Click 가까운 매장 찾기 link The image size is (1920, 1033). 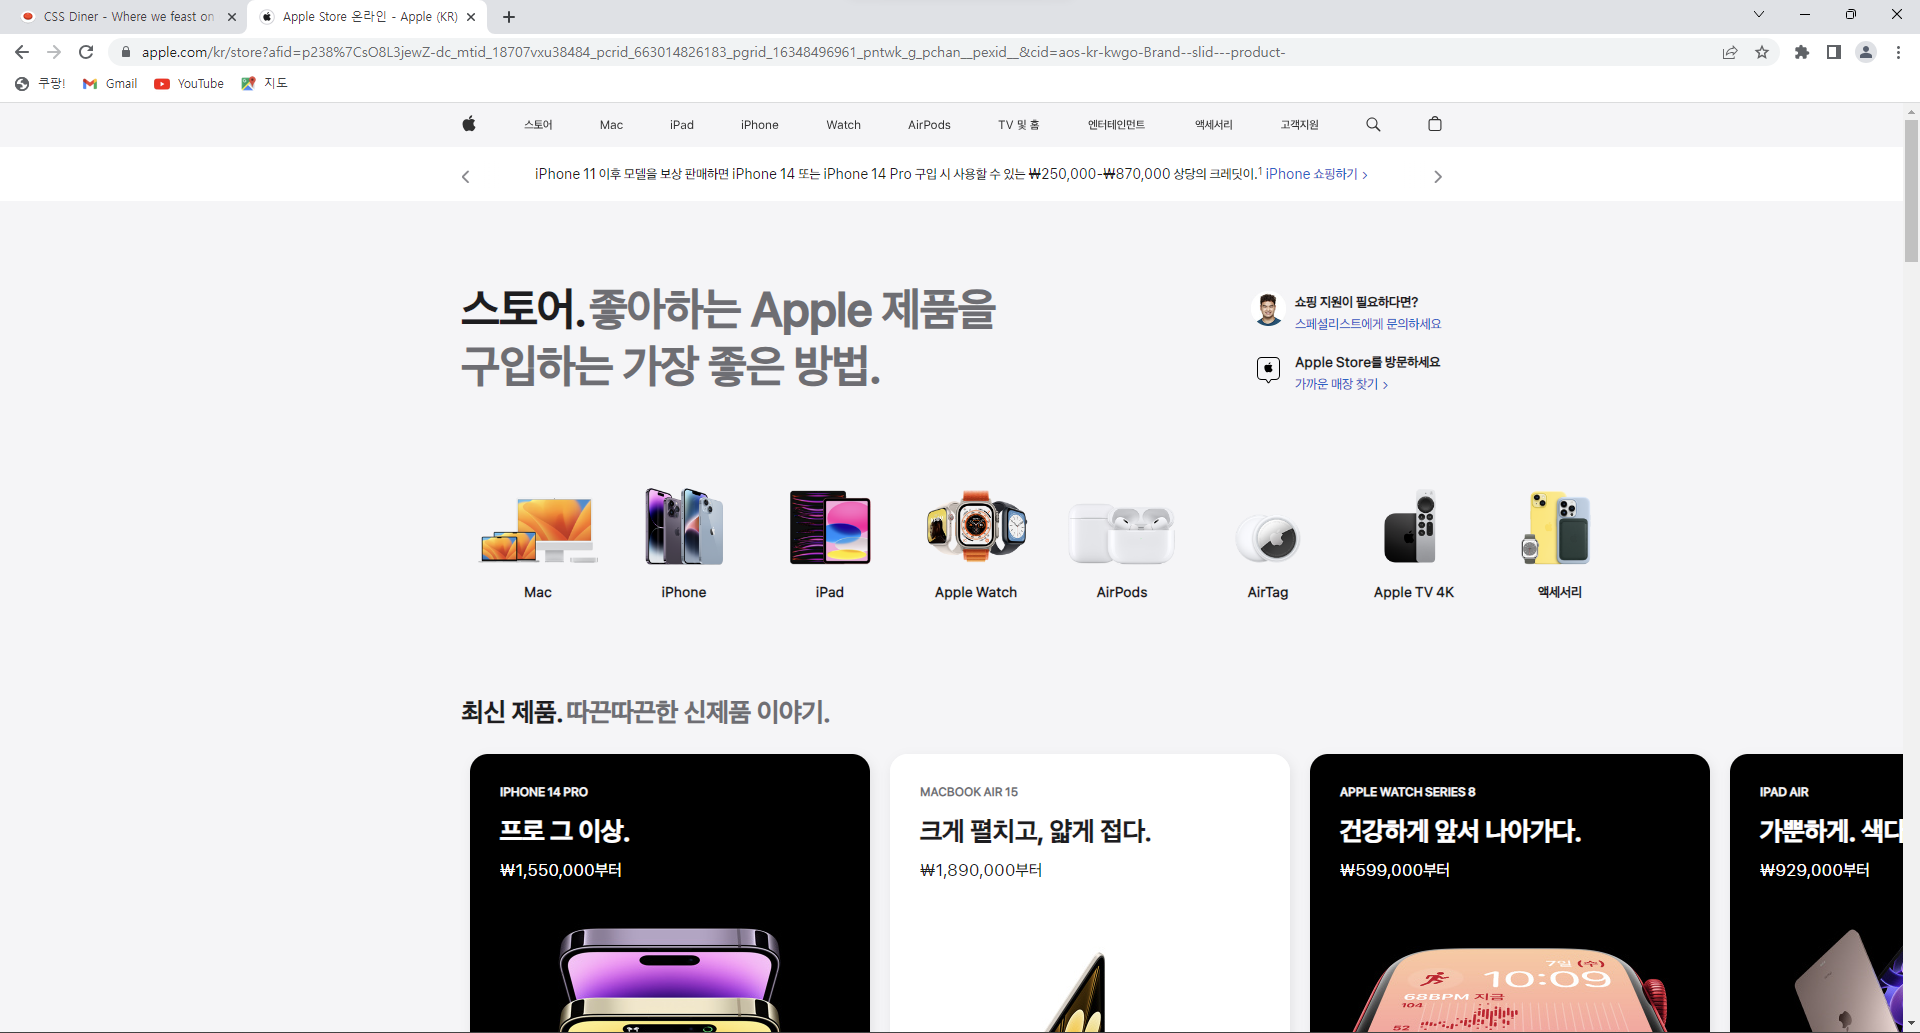tap(1341, 384)
